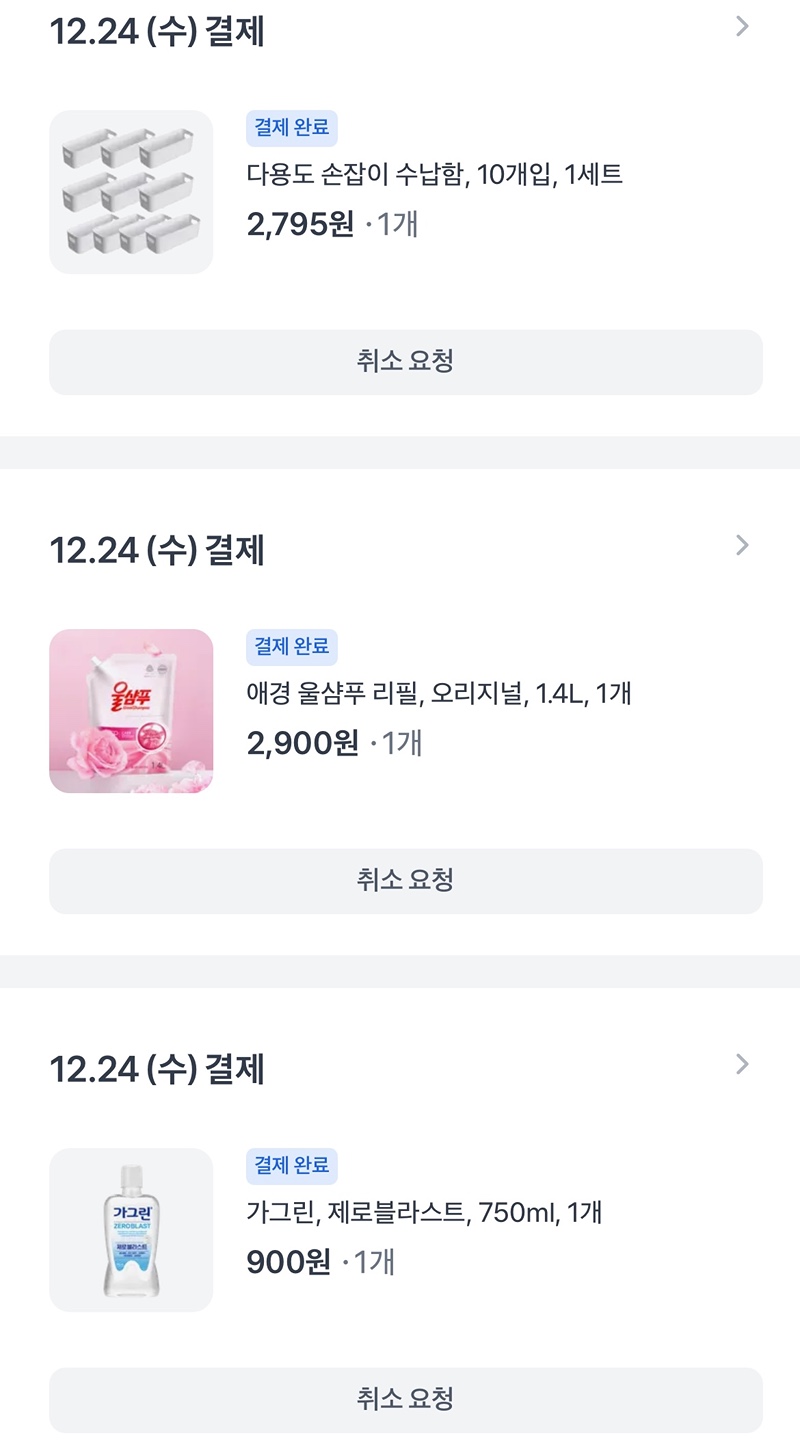
Task: Click the 결제 완료 status badge for 가그린
Action: click(x=292, y=1166)
